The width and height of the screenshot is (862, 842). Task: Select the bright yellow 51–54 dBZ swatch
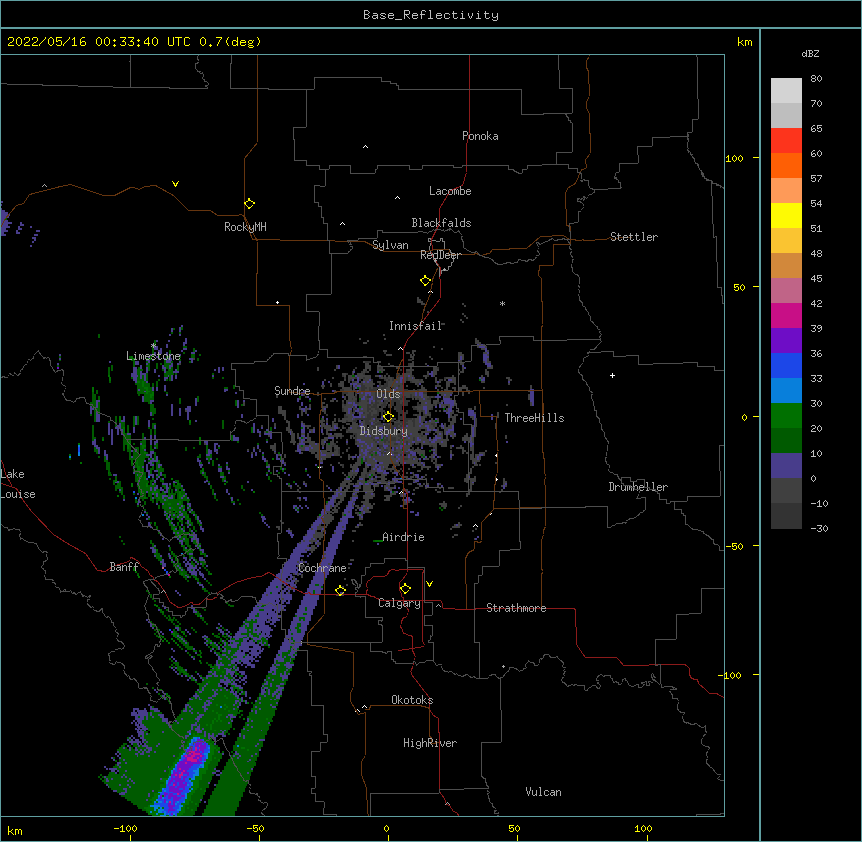(786, 215)
